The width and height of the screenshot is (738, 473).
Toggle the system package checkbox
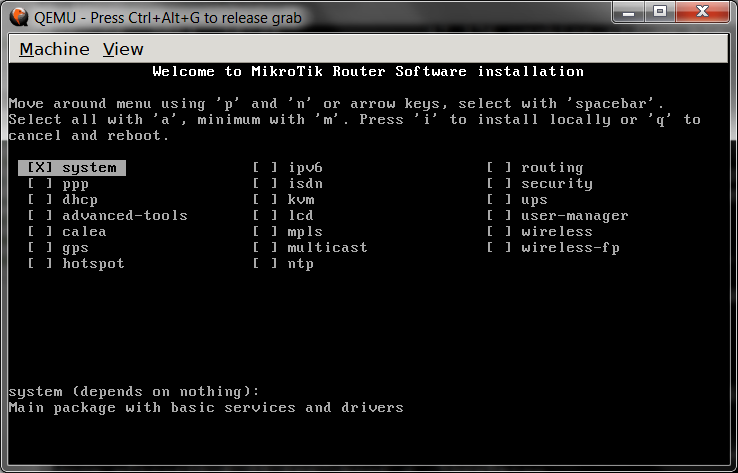[x=40, y=168]
